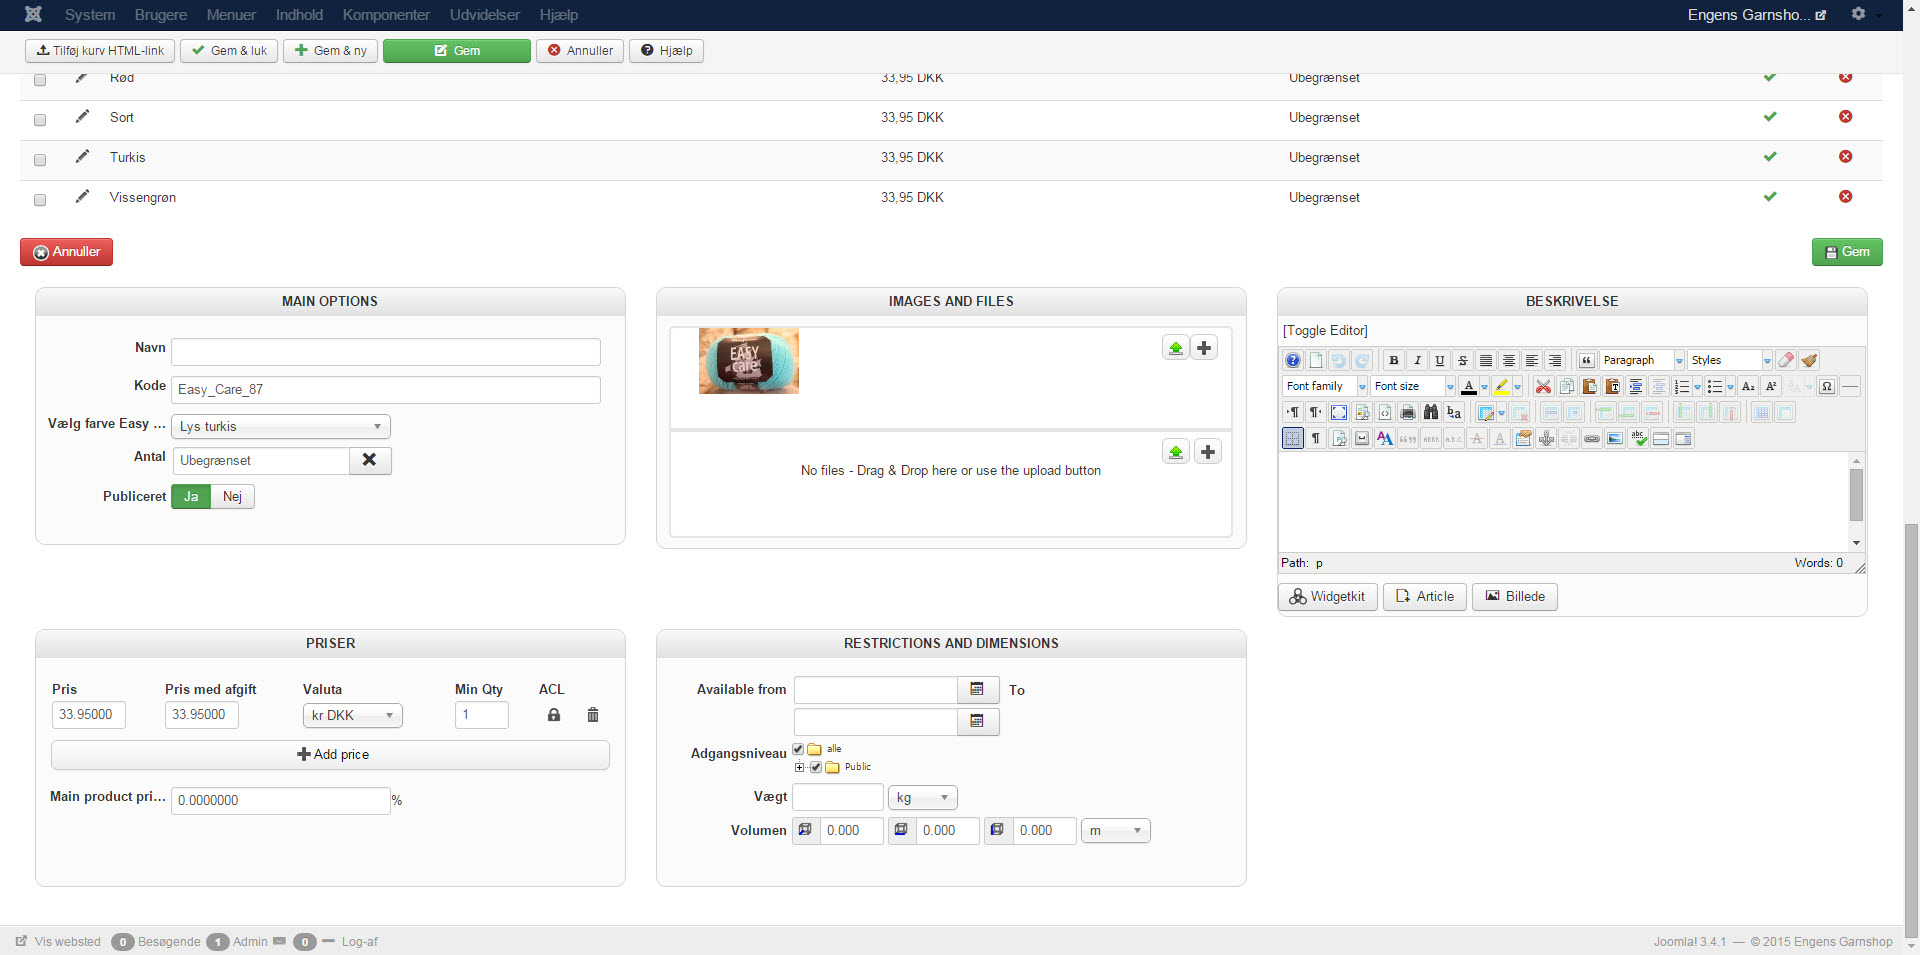Open the Styles dropdown in editor
Viewport: 1920px width, 955px height.
pos(1731,360)
